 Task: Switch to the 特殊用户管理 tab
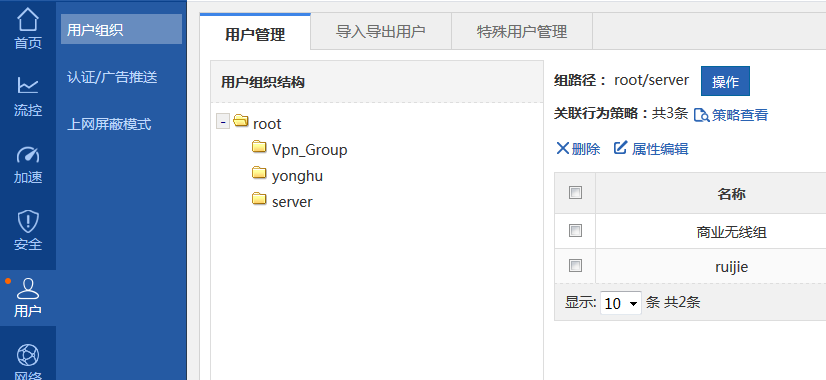coord(522,31)
